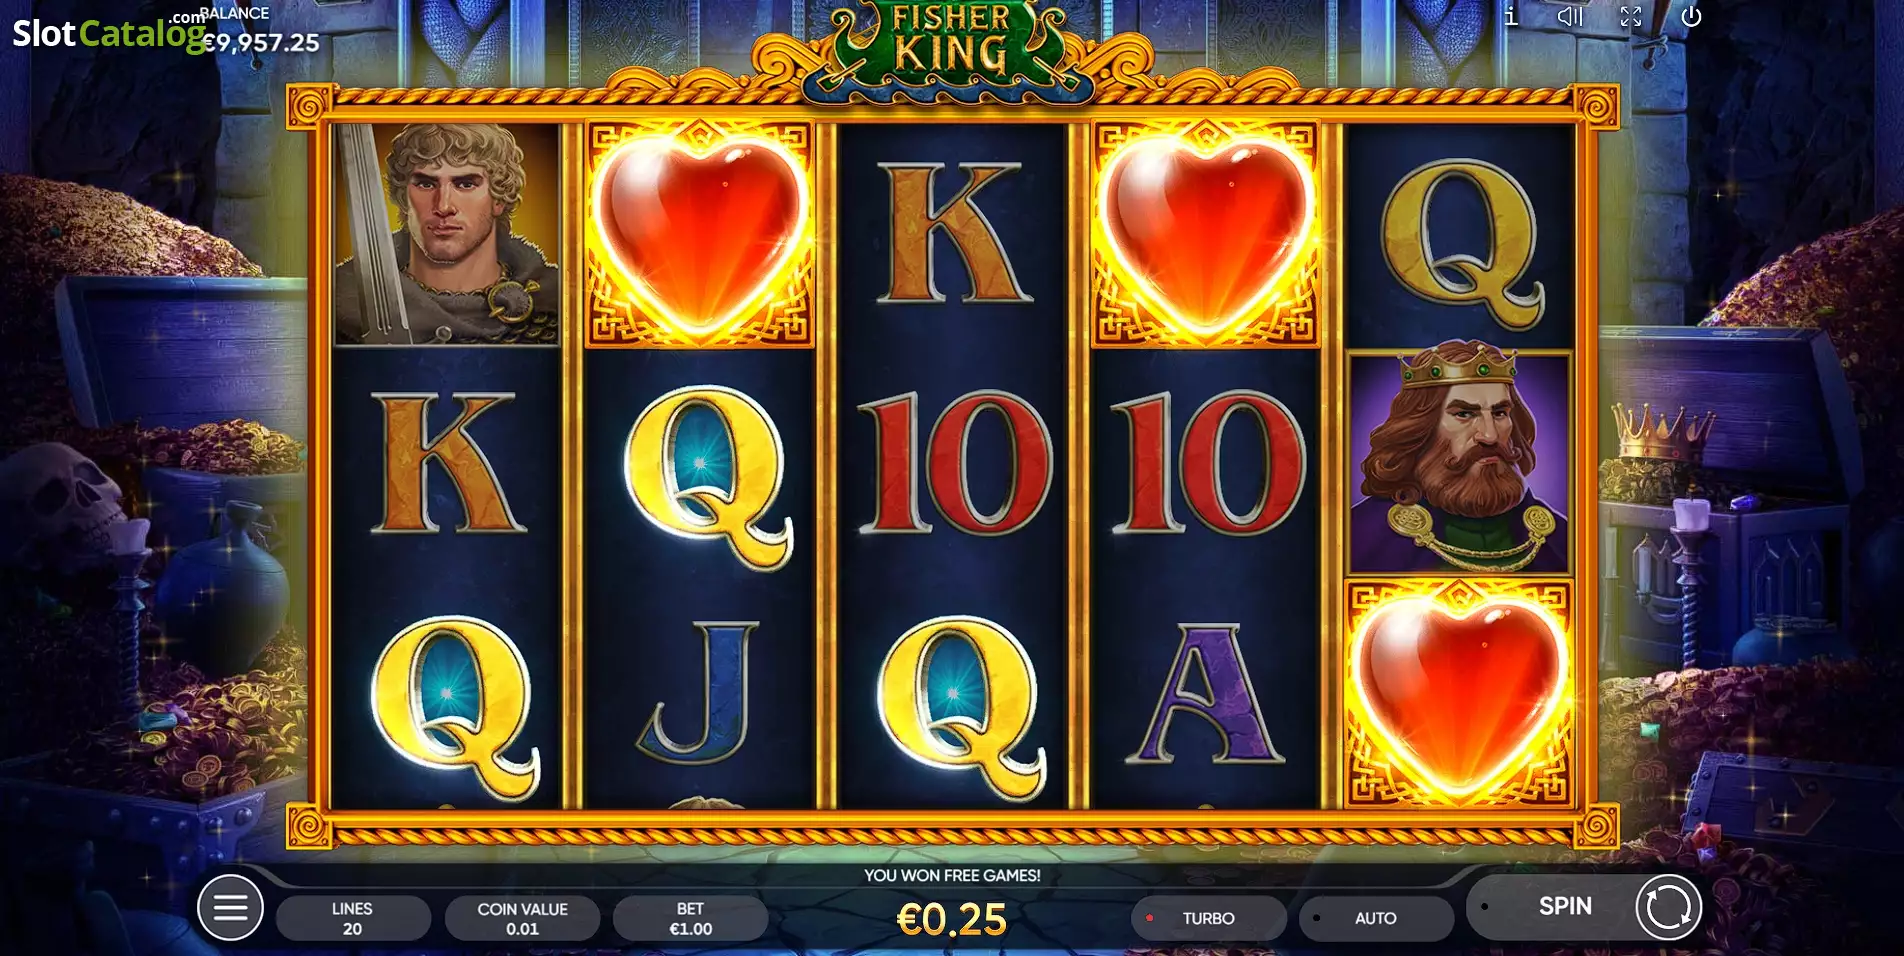Viewport: 1904px width, 956px height.
Task: Toggle Auto spin mode
Action: point(1376,918)
